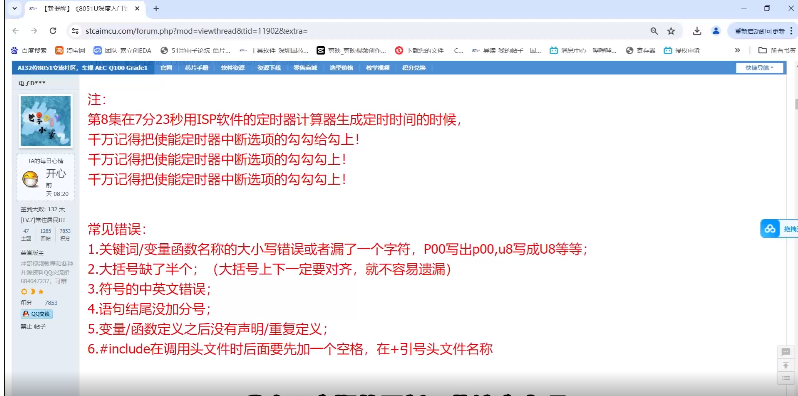Open the tab search dropdown arrow

tap(14, 8)
